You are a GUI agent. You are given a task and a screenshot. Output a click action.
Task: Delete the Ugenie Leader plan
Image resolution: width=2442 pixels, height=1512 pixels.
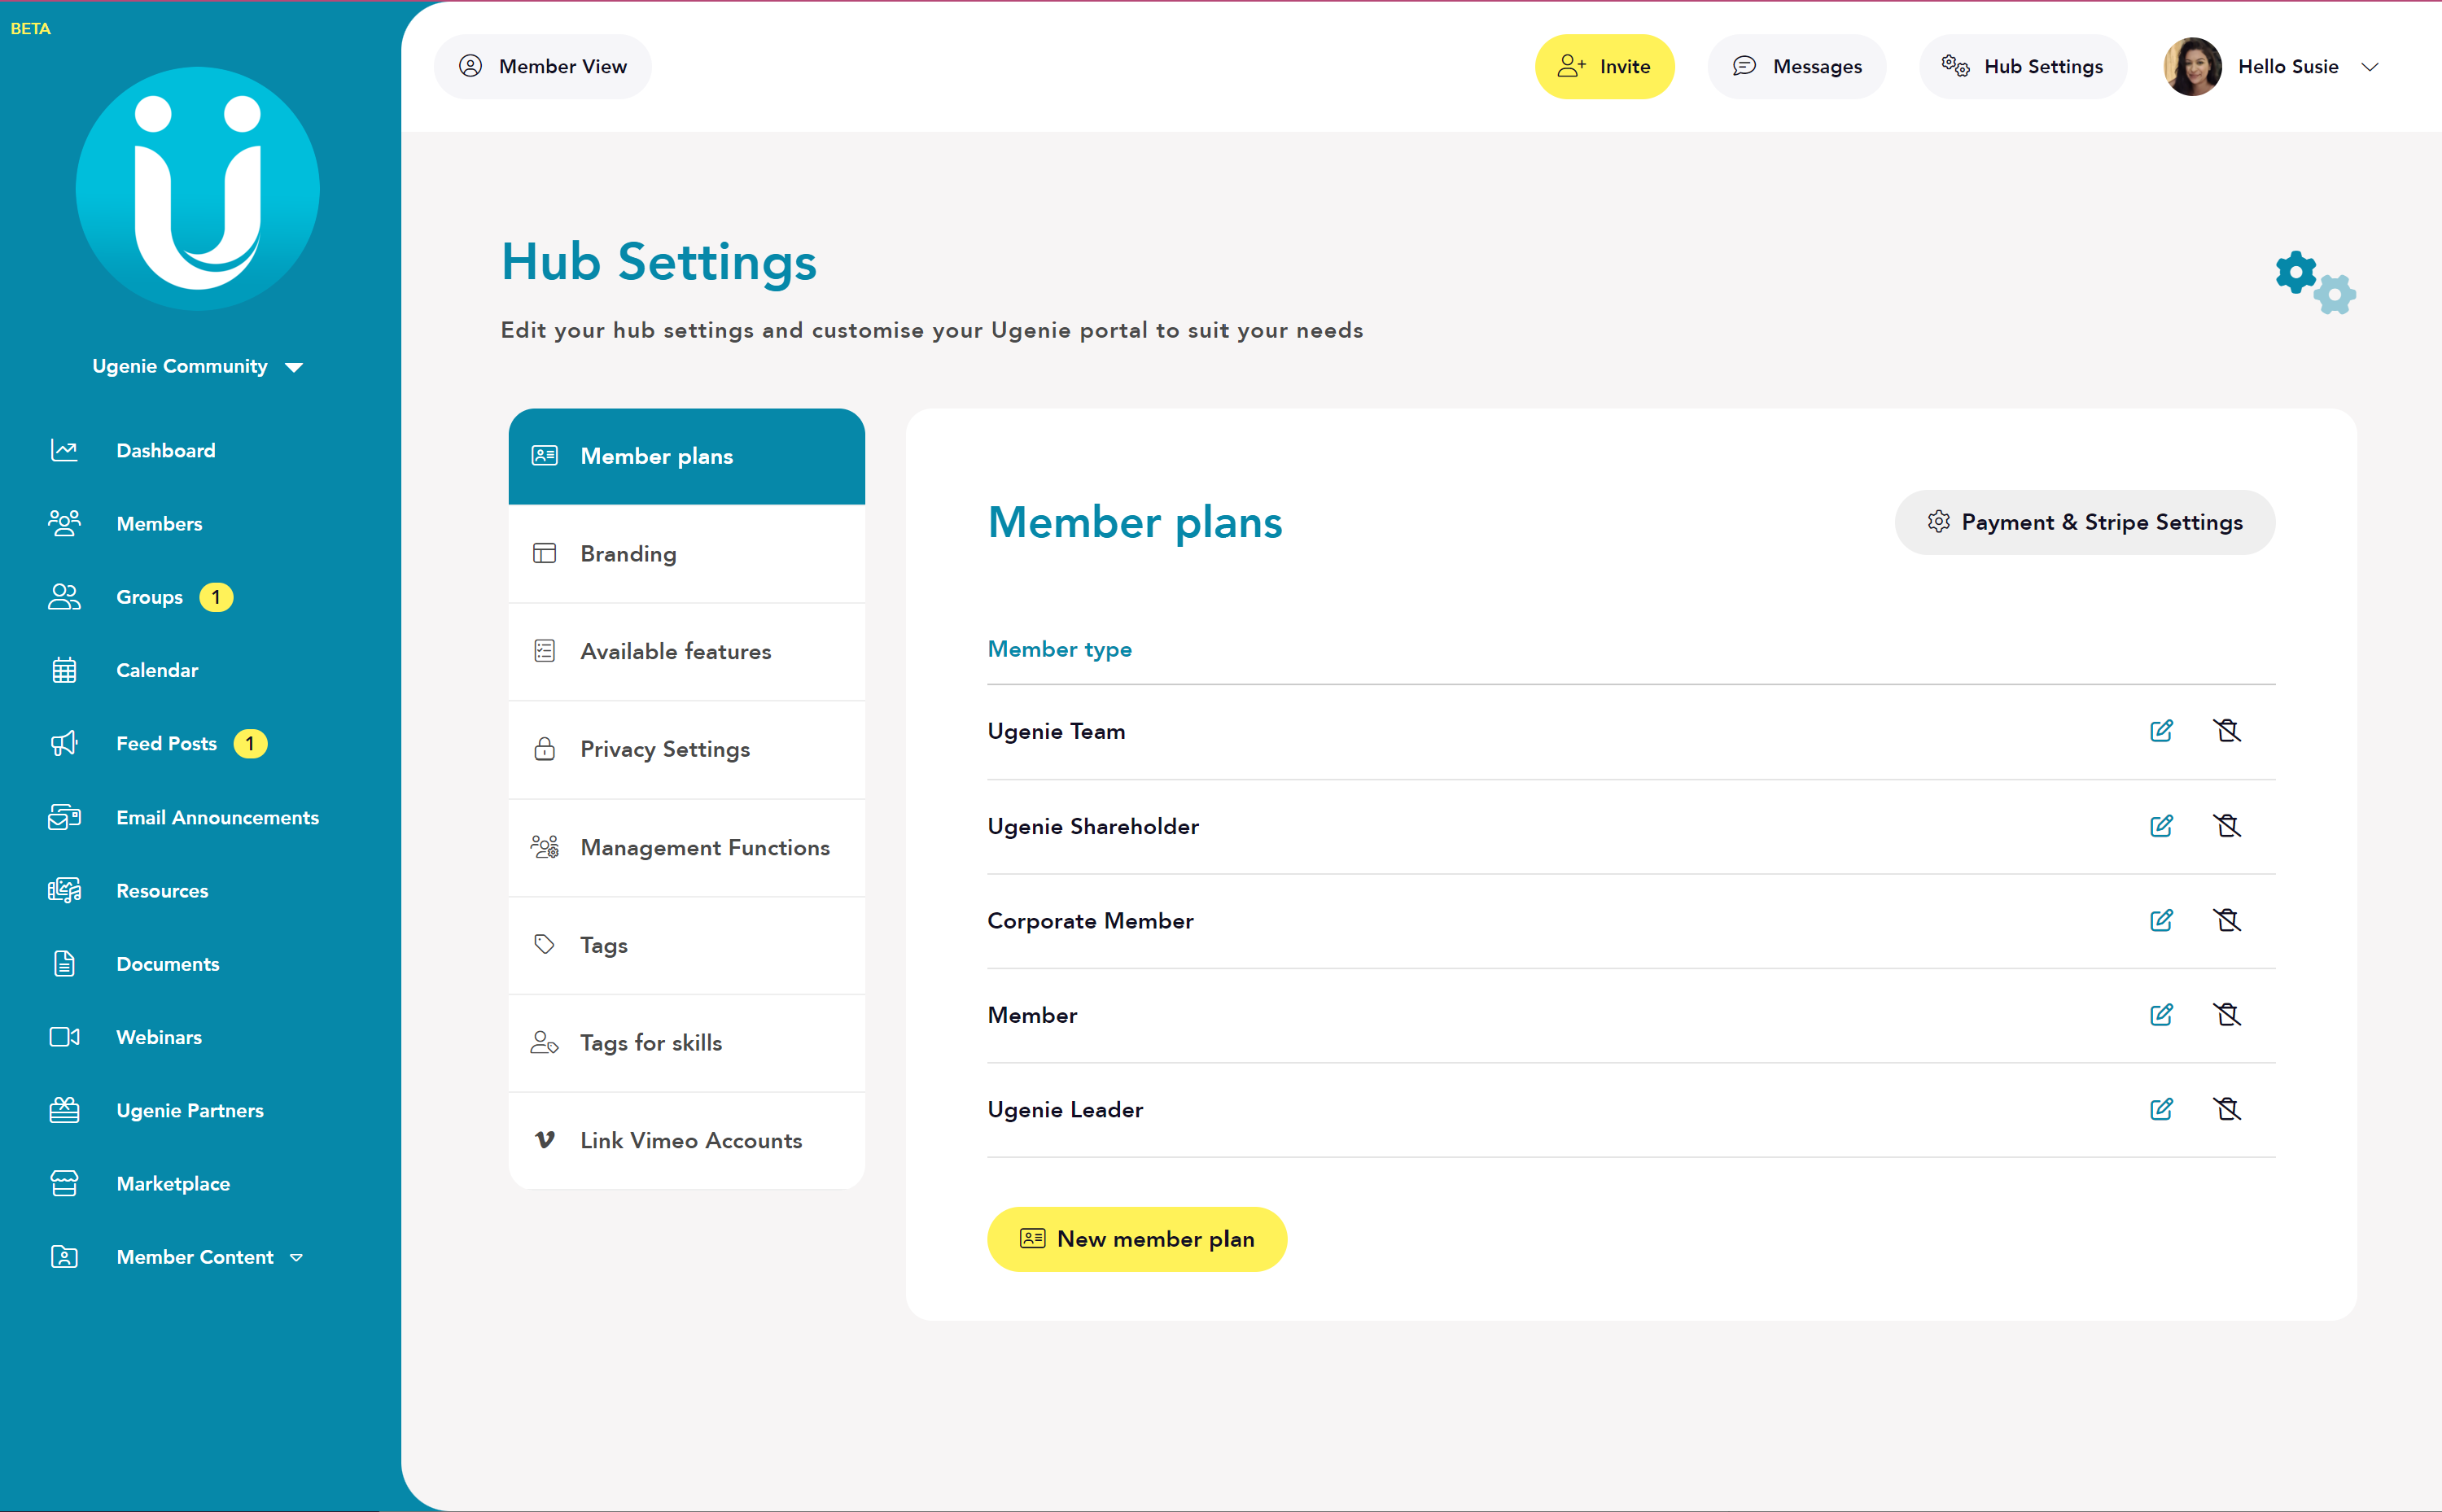[x=2227, y=1109]
